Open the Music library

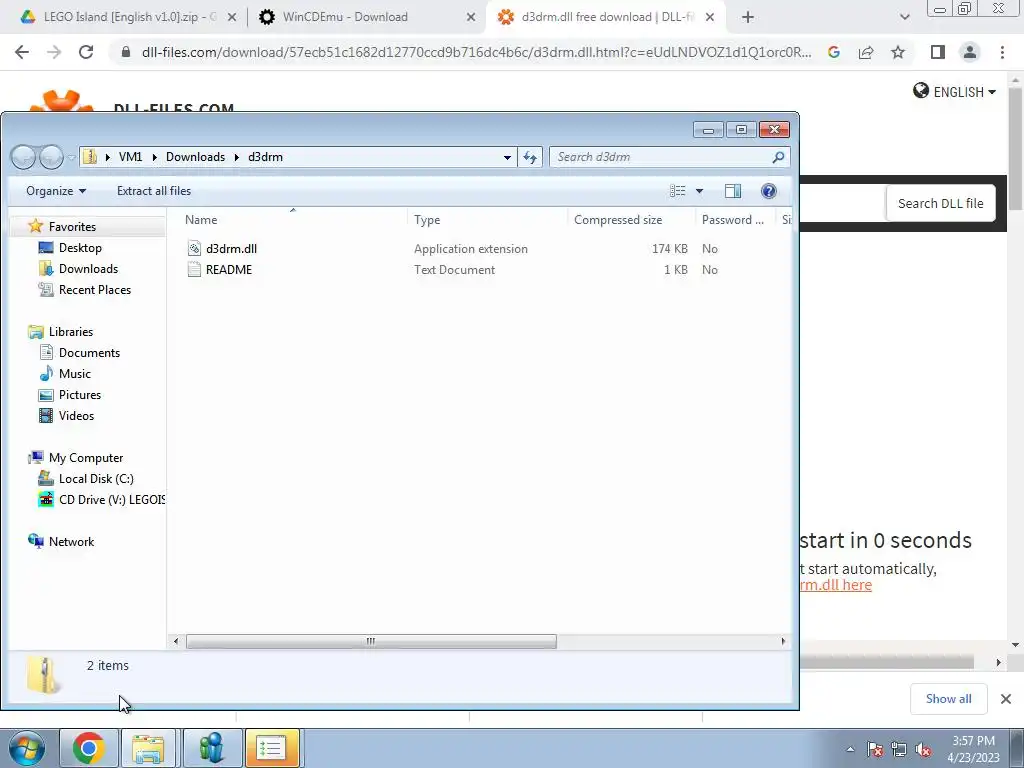[x=74, y=374]
